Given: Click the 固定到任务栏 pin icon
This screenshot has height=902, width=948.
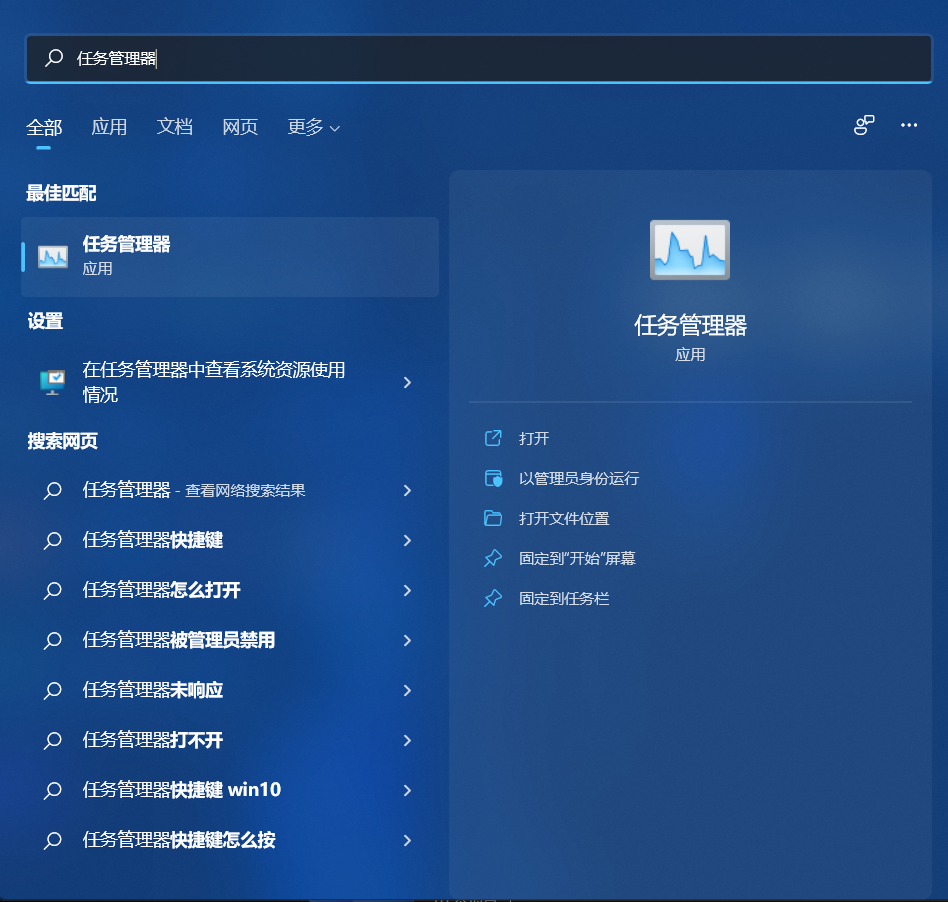Looking at the screenshot, I should (x=493, y=598).
